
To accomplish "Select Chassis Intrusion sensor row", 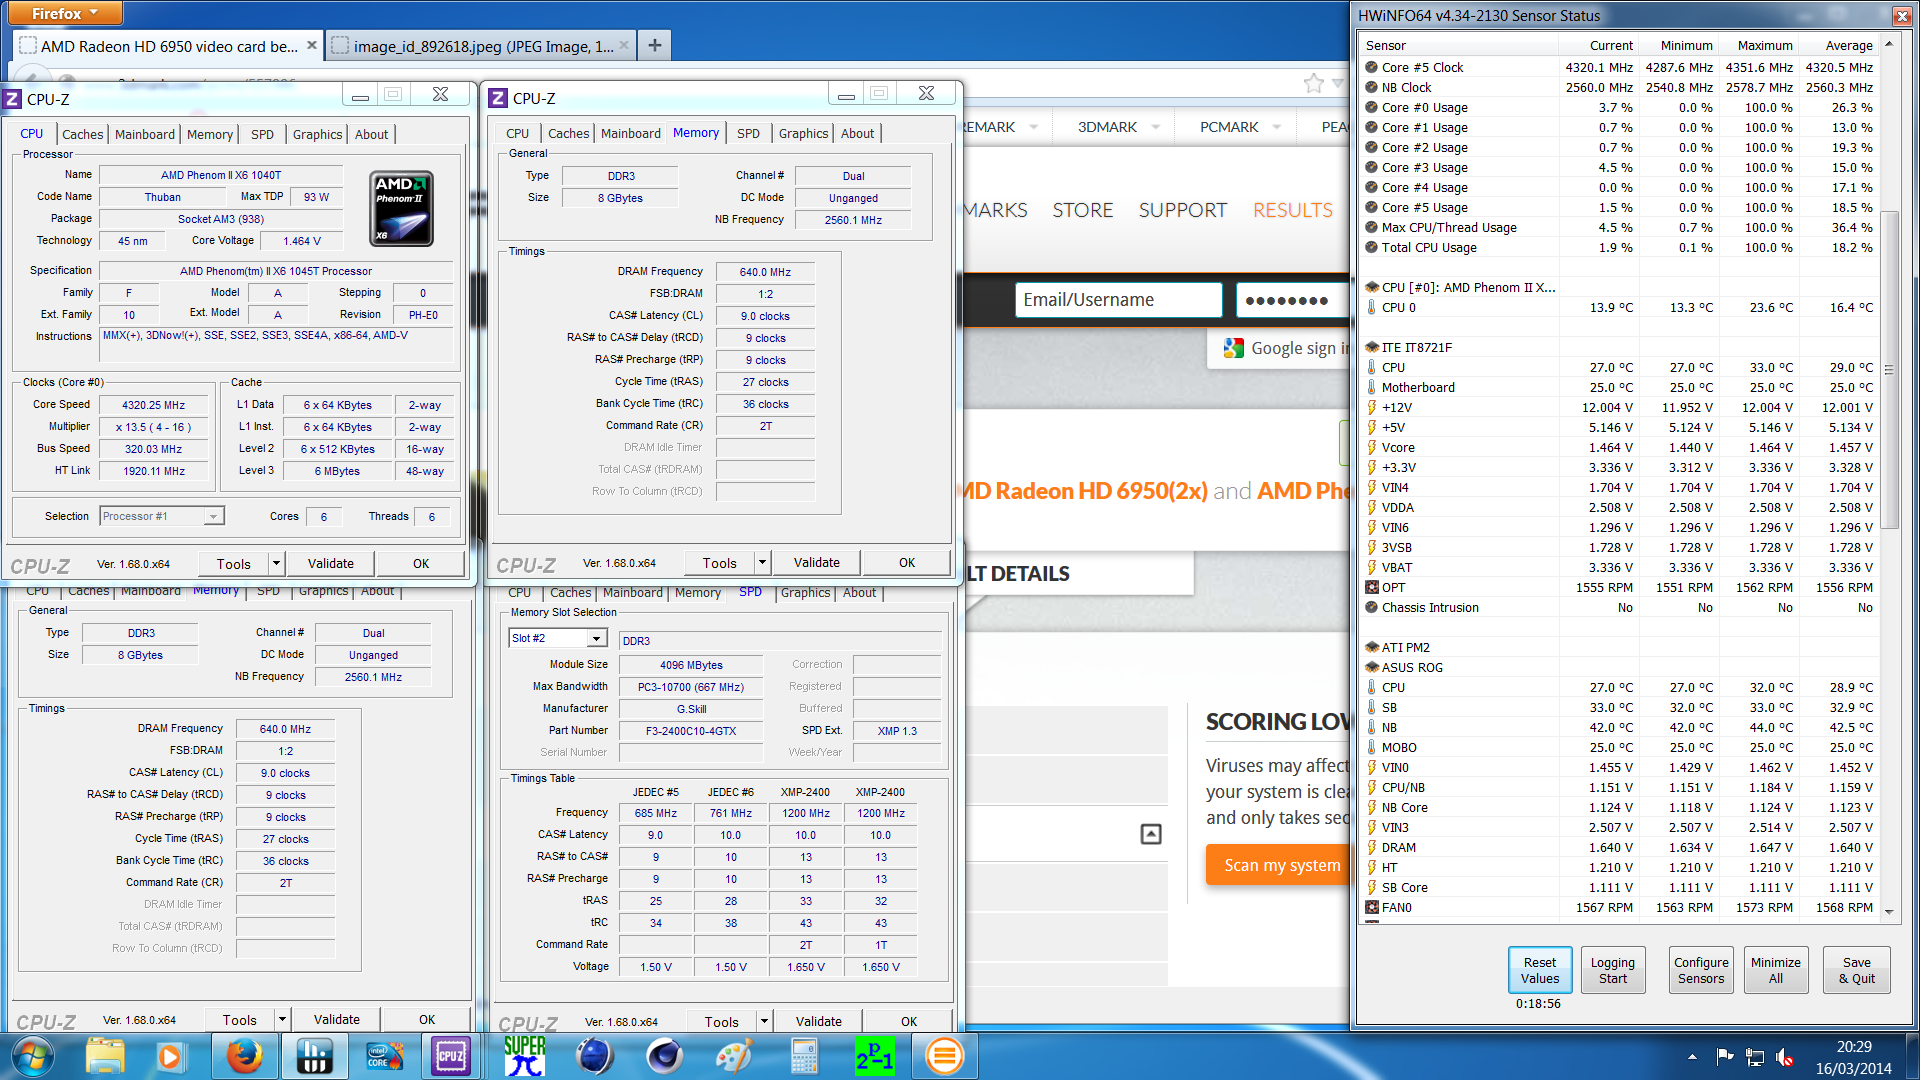I will (x=1621, y=607).
